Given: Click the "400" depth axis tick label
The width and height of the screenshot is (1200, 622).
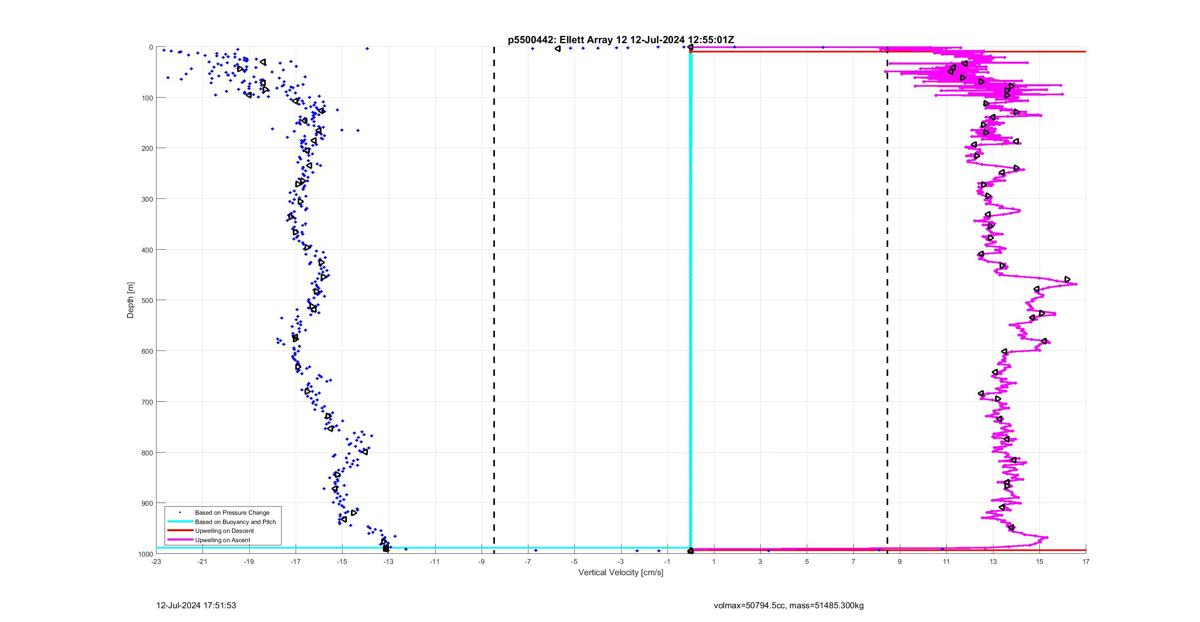Looking at the screenshot, I should coord(146,250).
